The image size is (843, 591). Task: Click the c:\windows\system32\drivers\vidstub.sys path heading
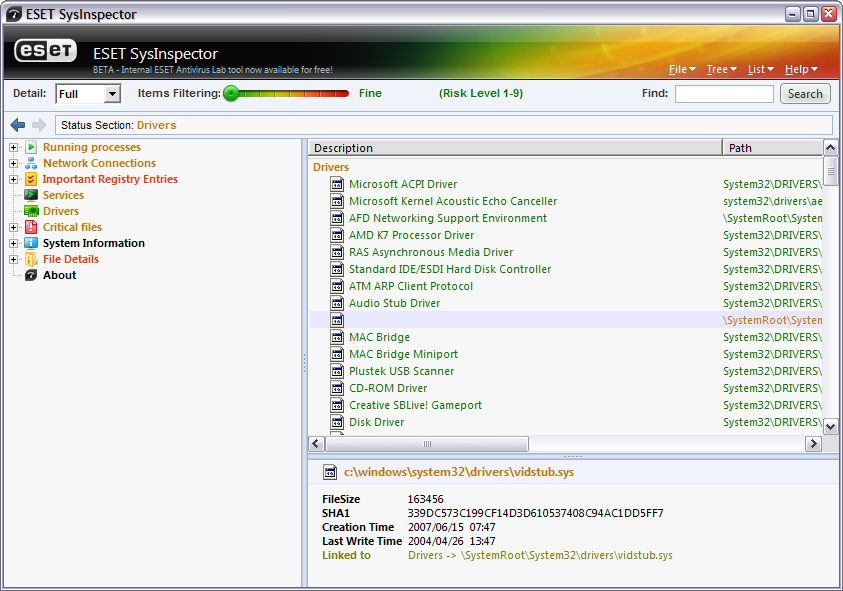(x=459, y=472)
